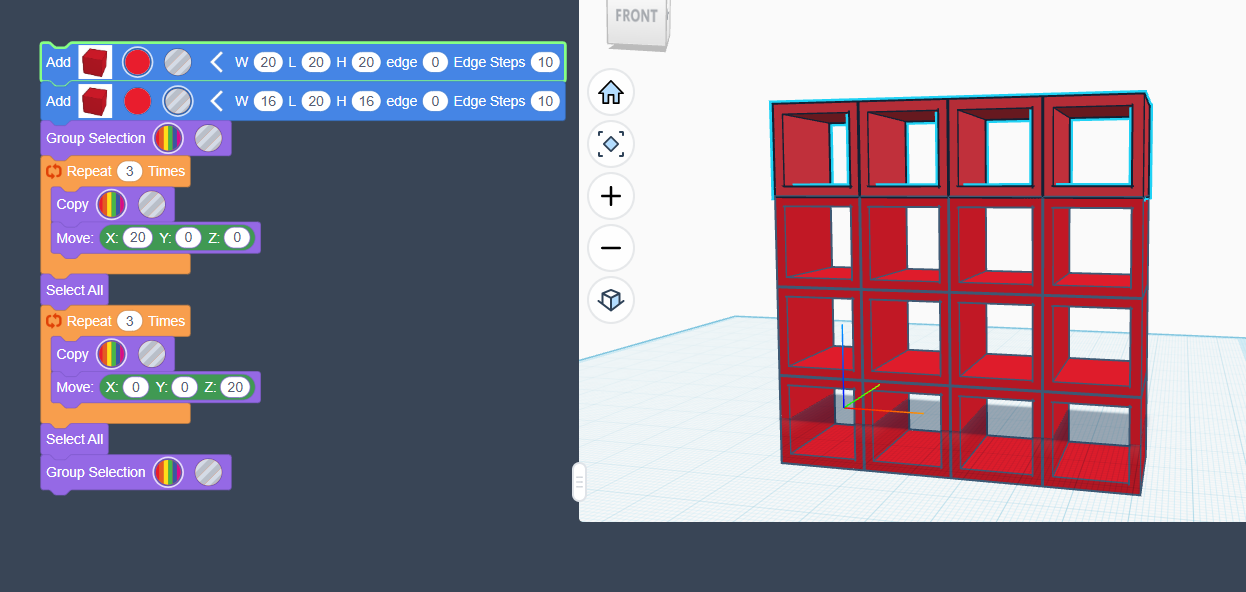The image size is (1246, 592).
Task: Click the red cube icon in the second Add block
Action: 95,101
